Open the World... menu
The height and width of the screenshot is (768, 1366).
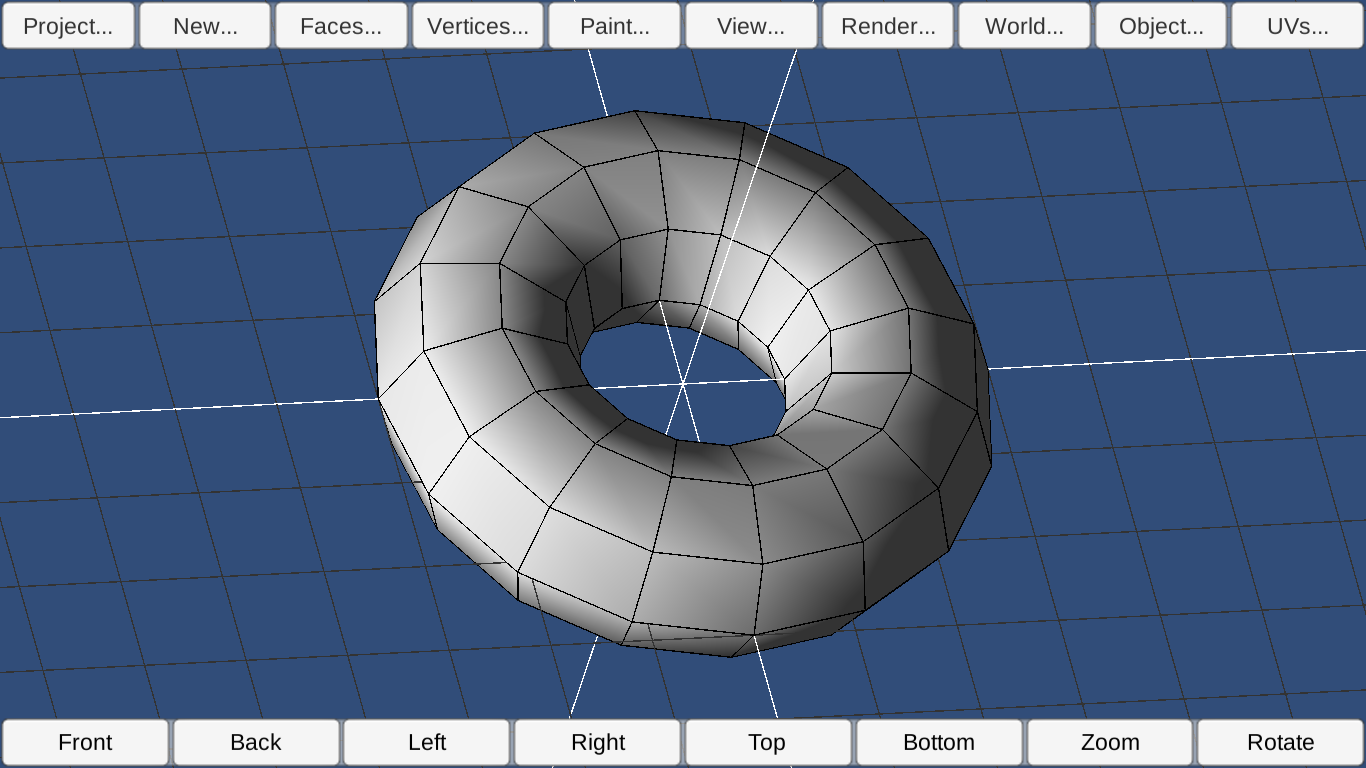(1024, 26)
